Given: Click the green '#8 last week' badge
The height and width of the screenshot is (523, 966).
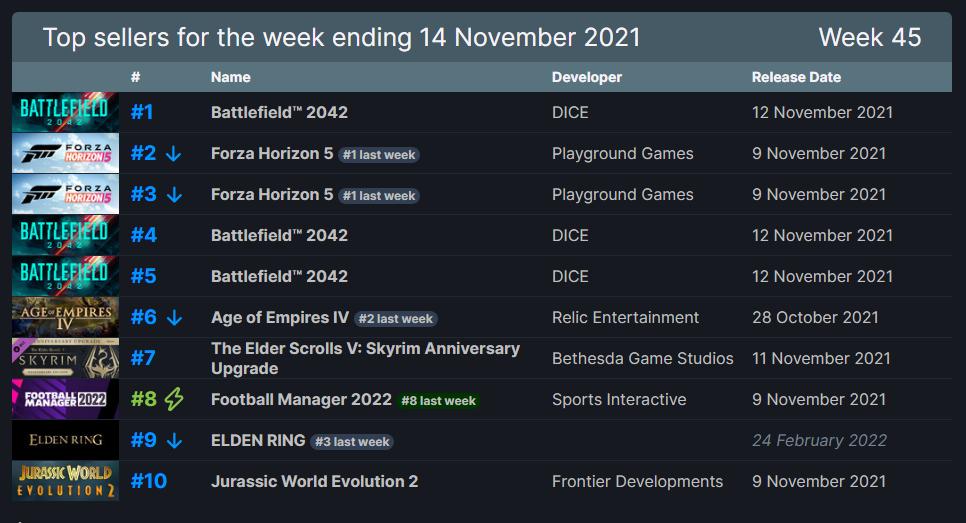Looking at the screenshot, I should (438, 401).
